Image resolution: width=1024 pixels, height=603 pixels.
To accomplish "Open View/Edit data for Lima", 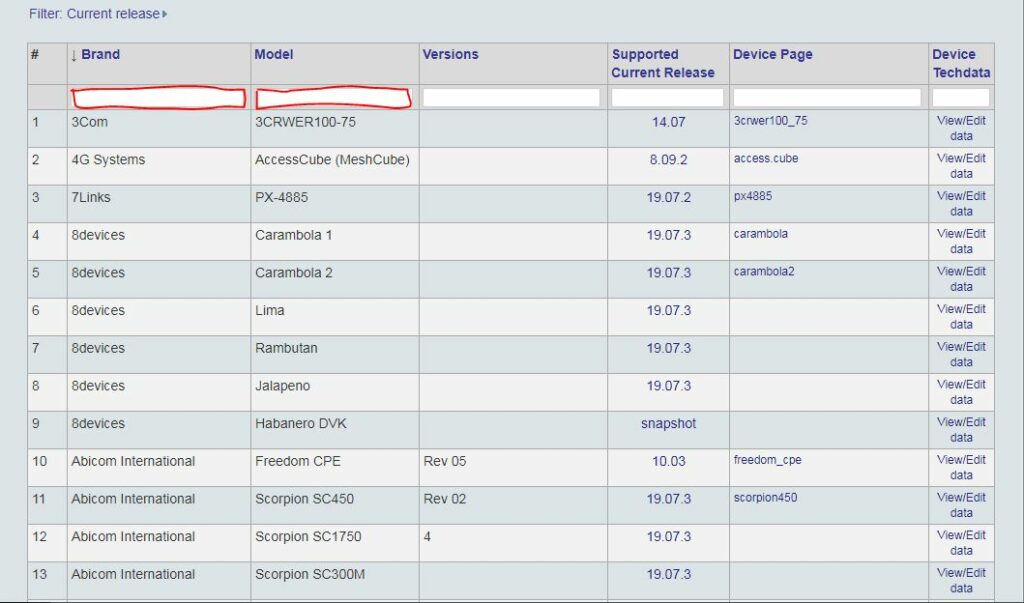I will coord(961,317).
